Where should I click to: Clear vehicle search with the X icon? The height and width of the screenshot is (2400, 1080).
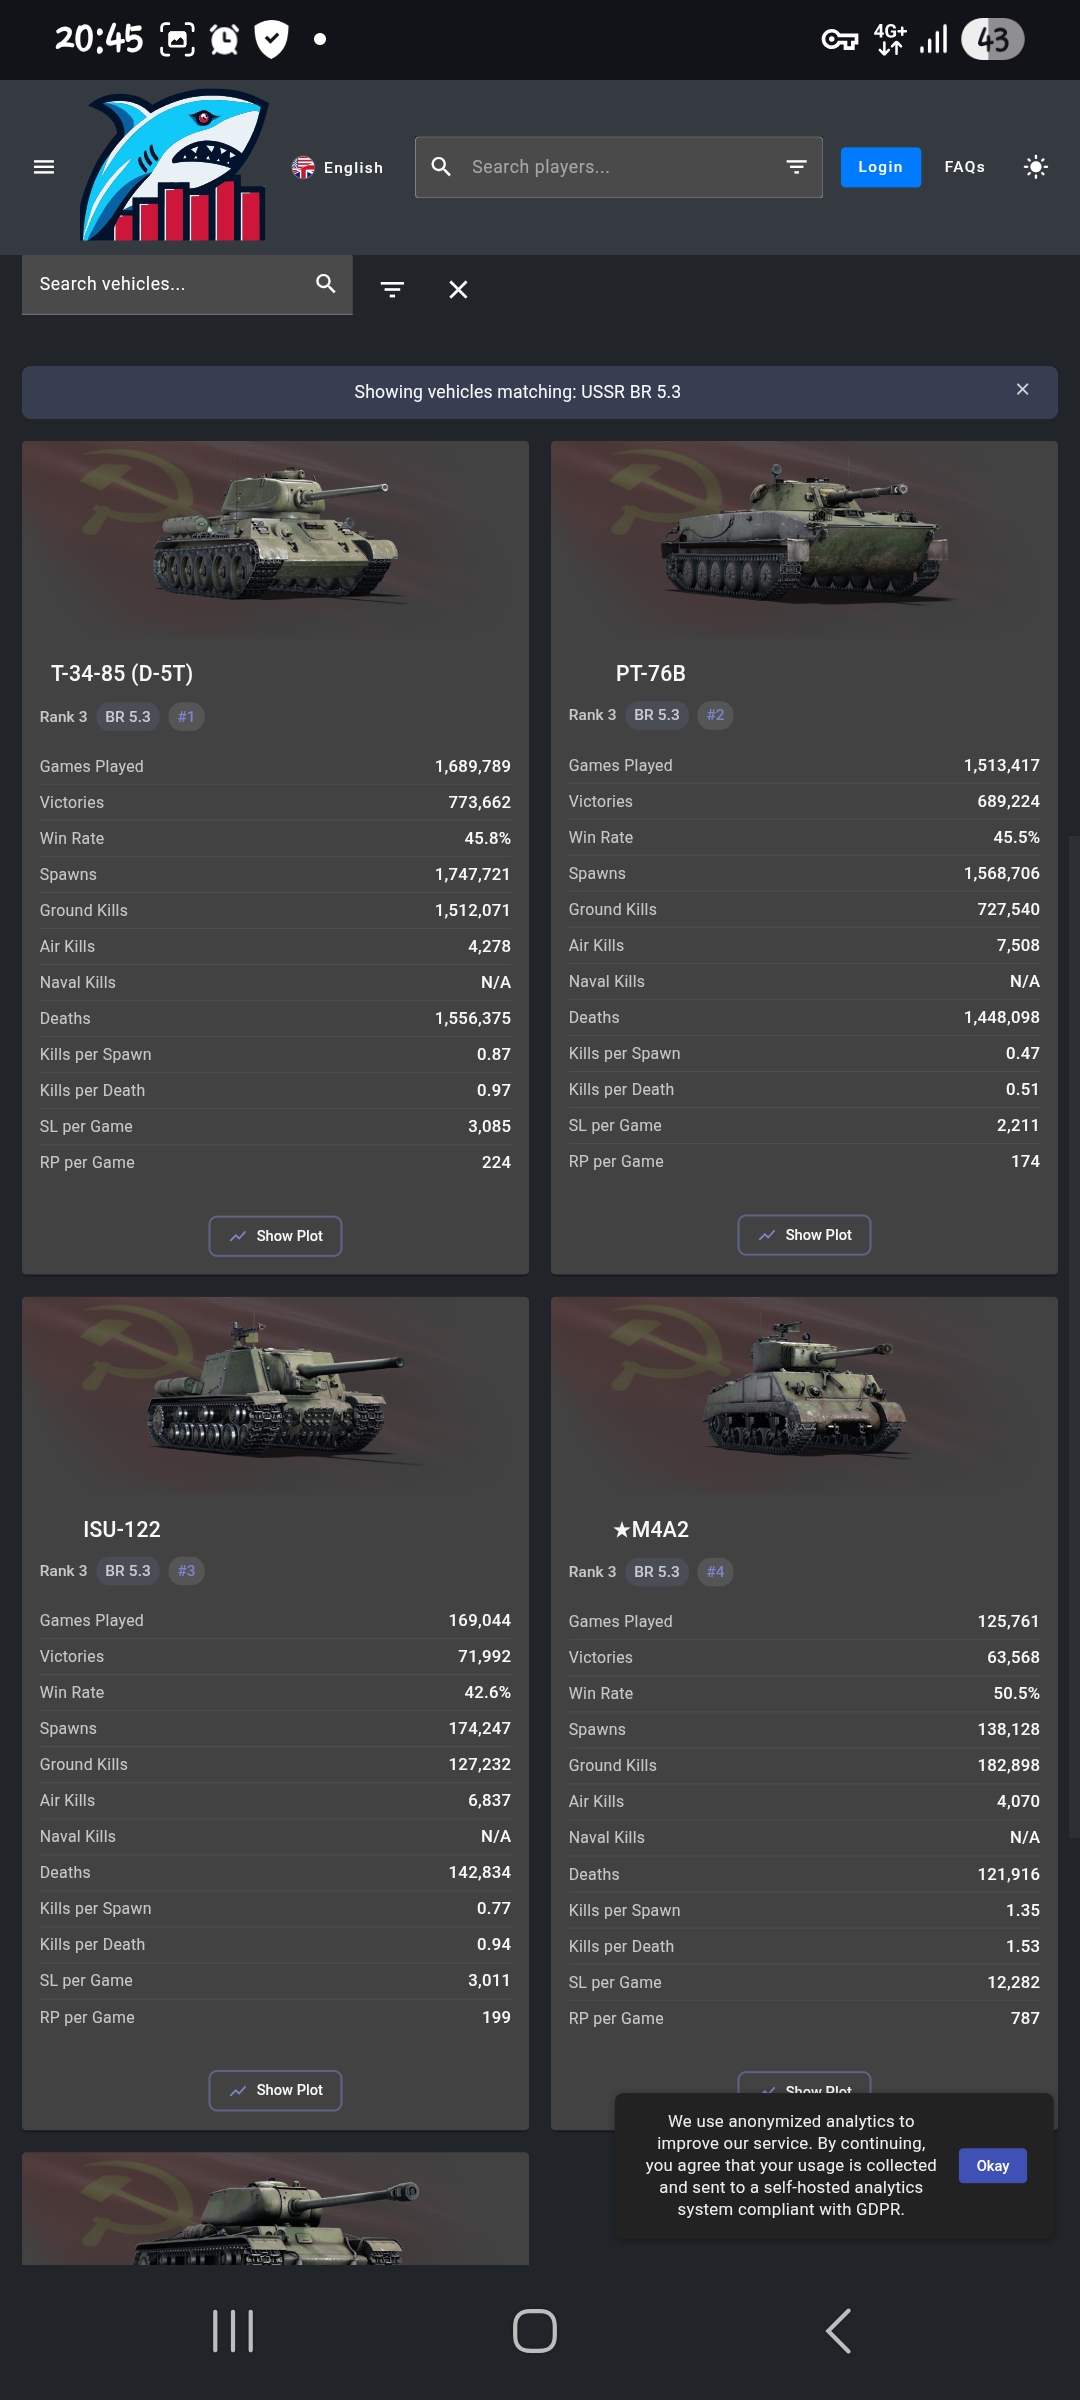[458, 290]
